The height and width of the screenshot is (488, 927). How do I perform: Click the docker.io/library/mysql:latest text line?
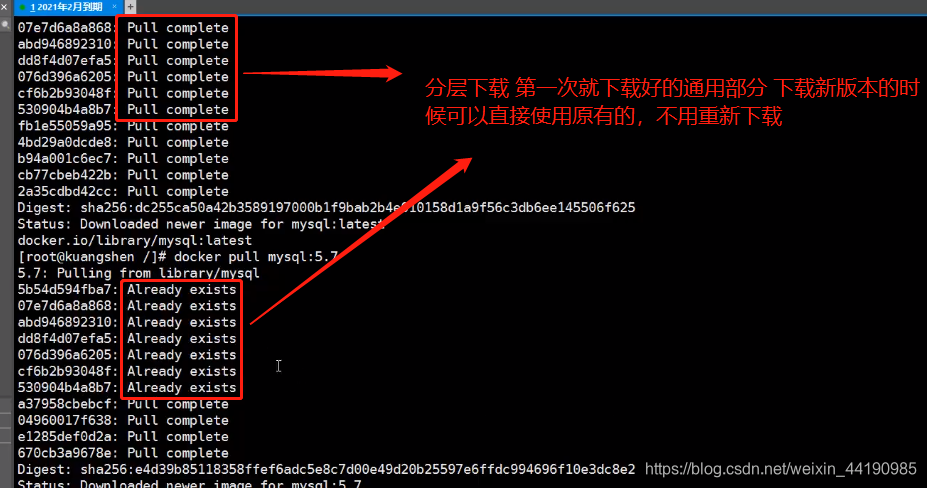click(x=135, y=241)
